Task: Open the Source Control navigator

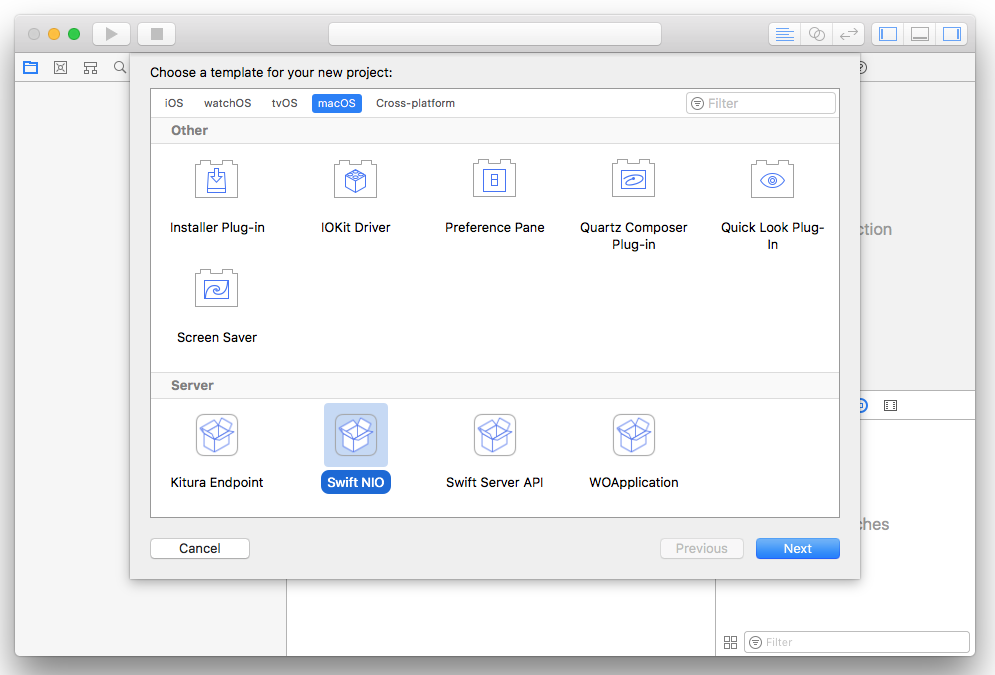Action: (60, 67)
